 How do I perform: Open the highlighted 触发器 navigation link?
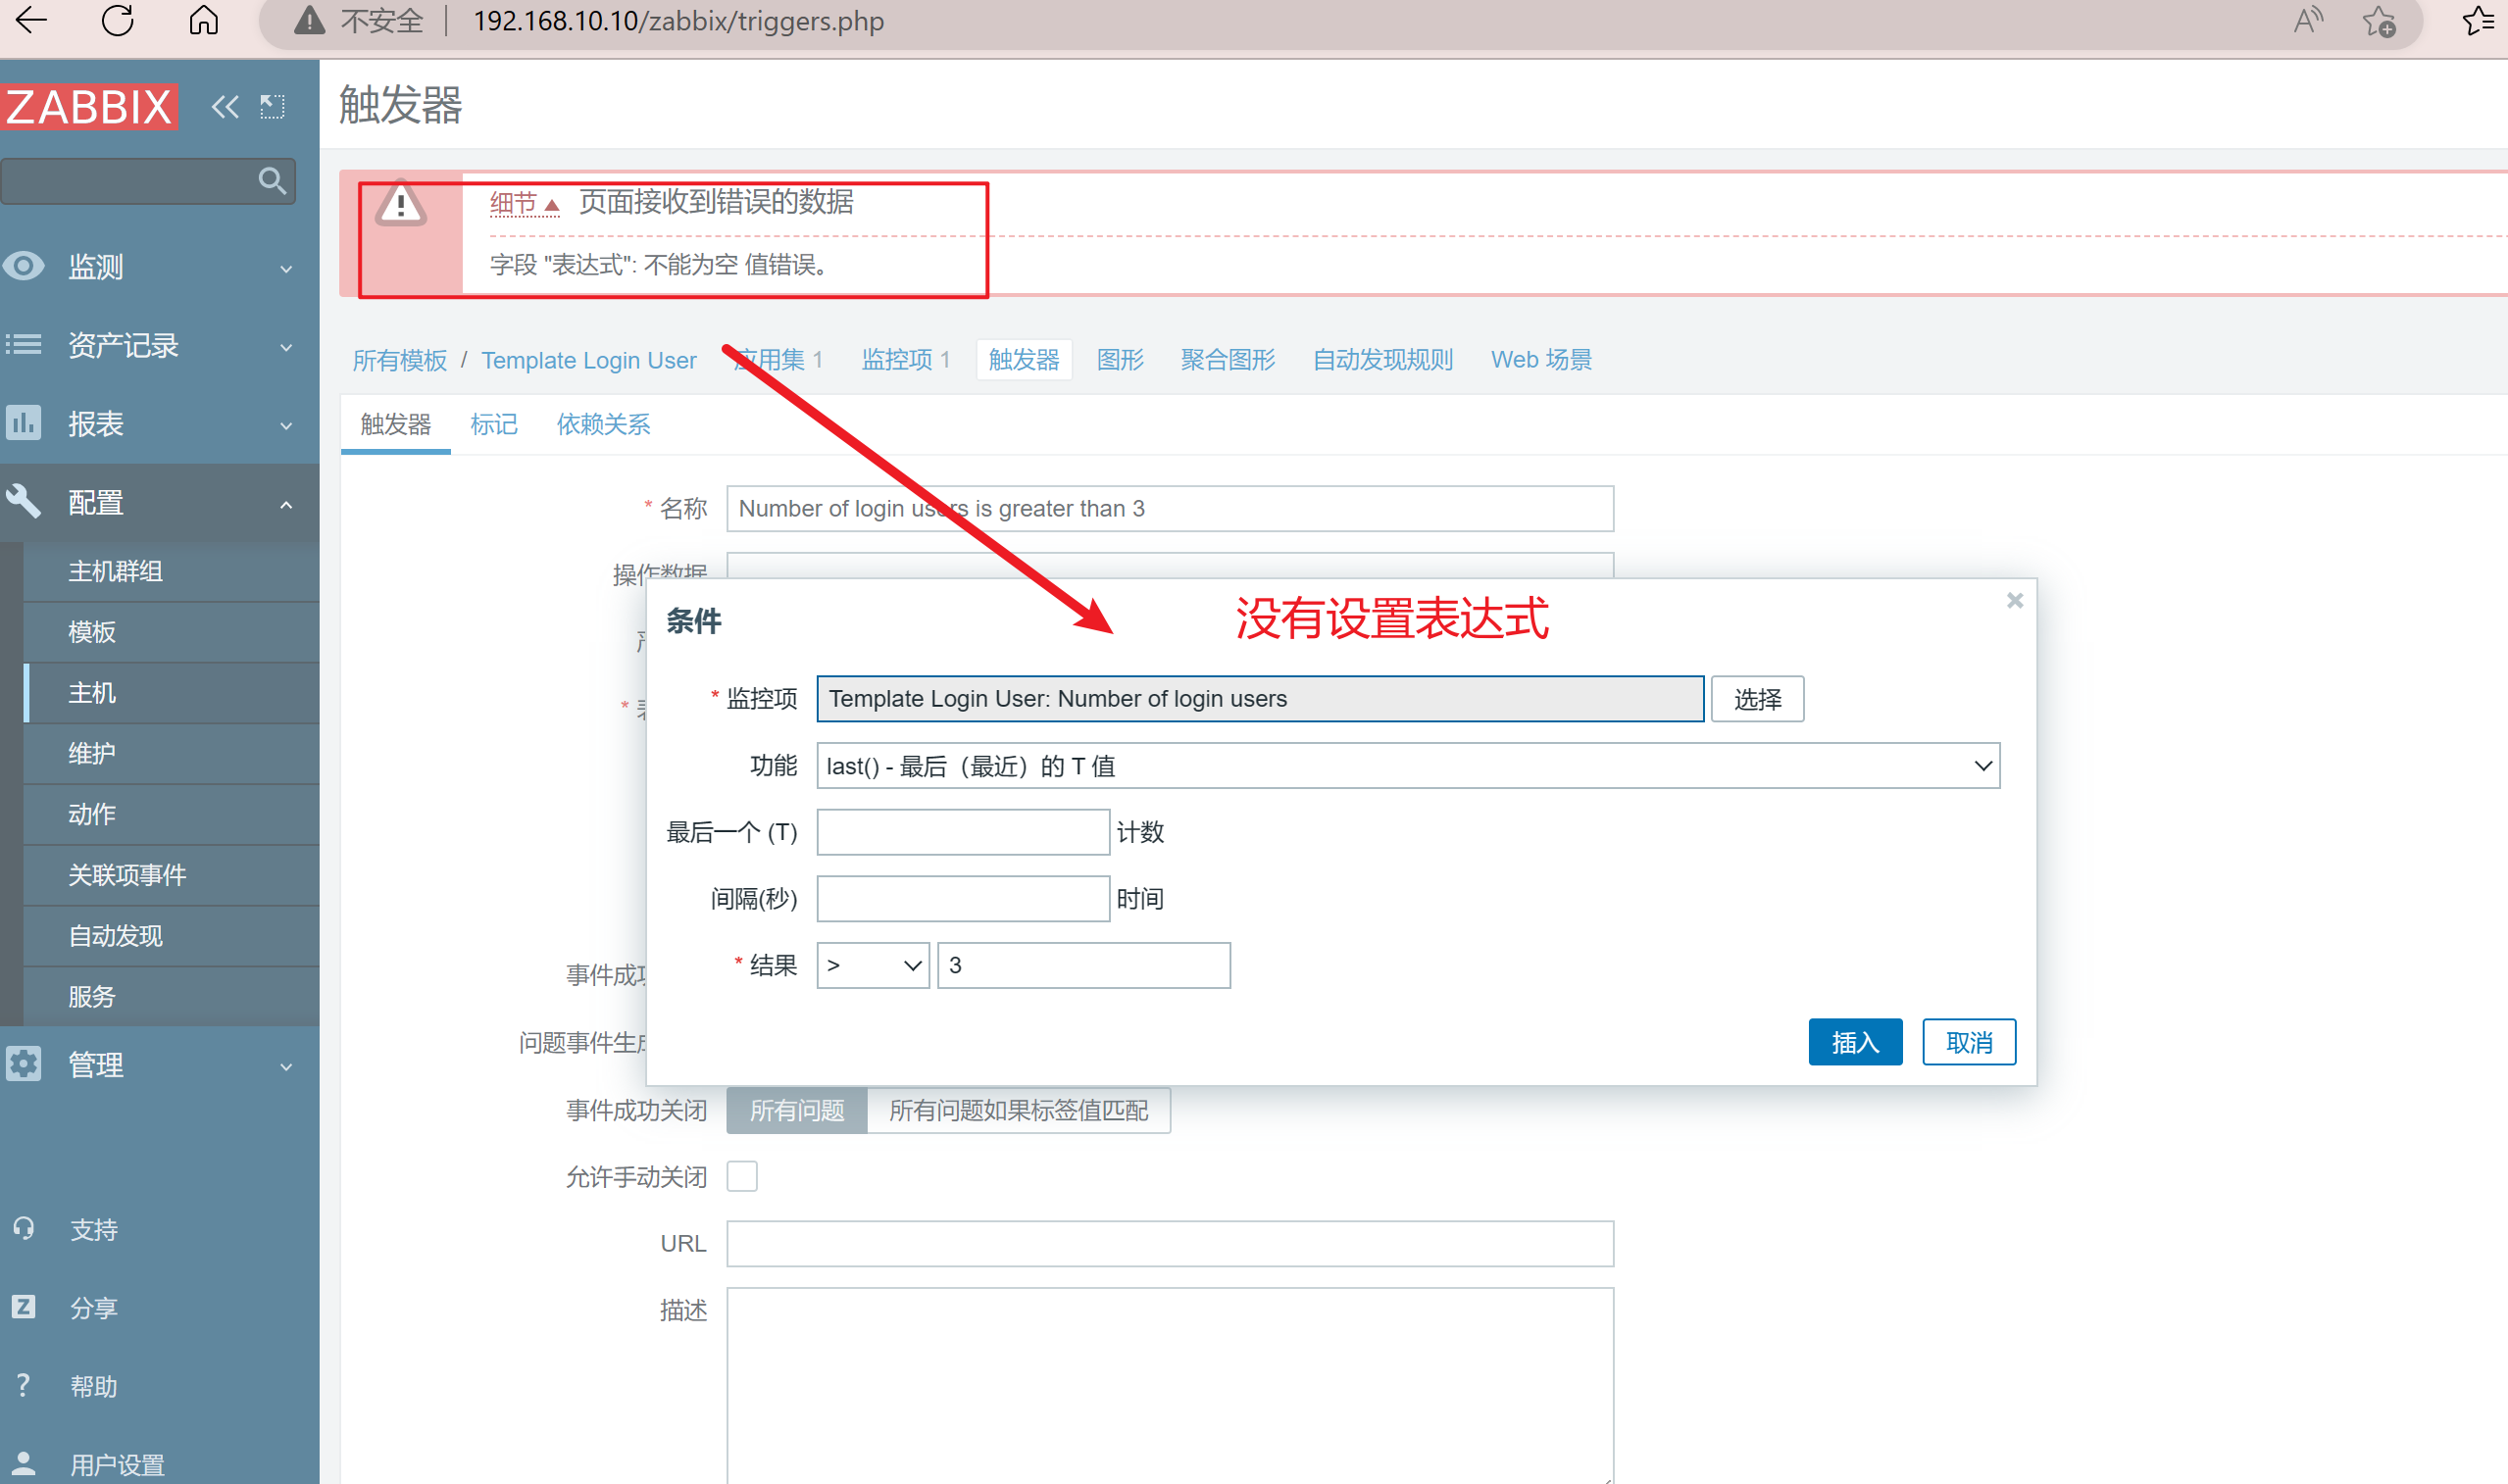1024,360
